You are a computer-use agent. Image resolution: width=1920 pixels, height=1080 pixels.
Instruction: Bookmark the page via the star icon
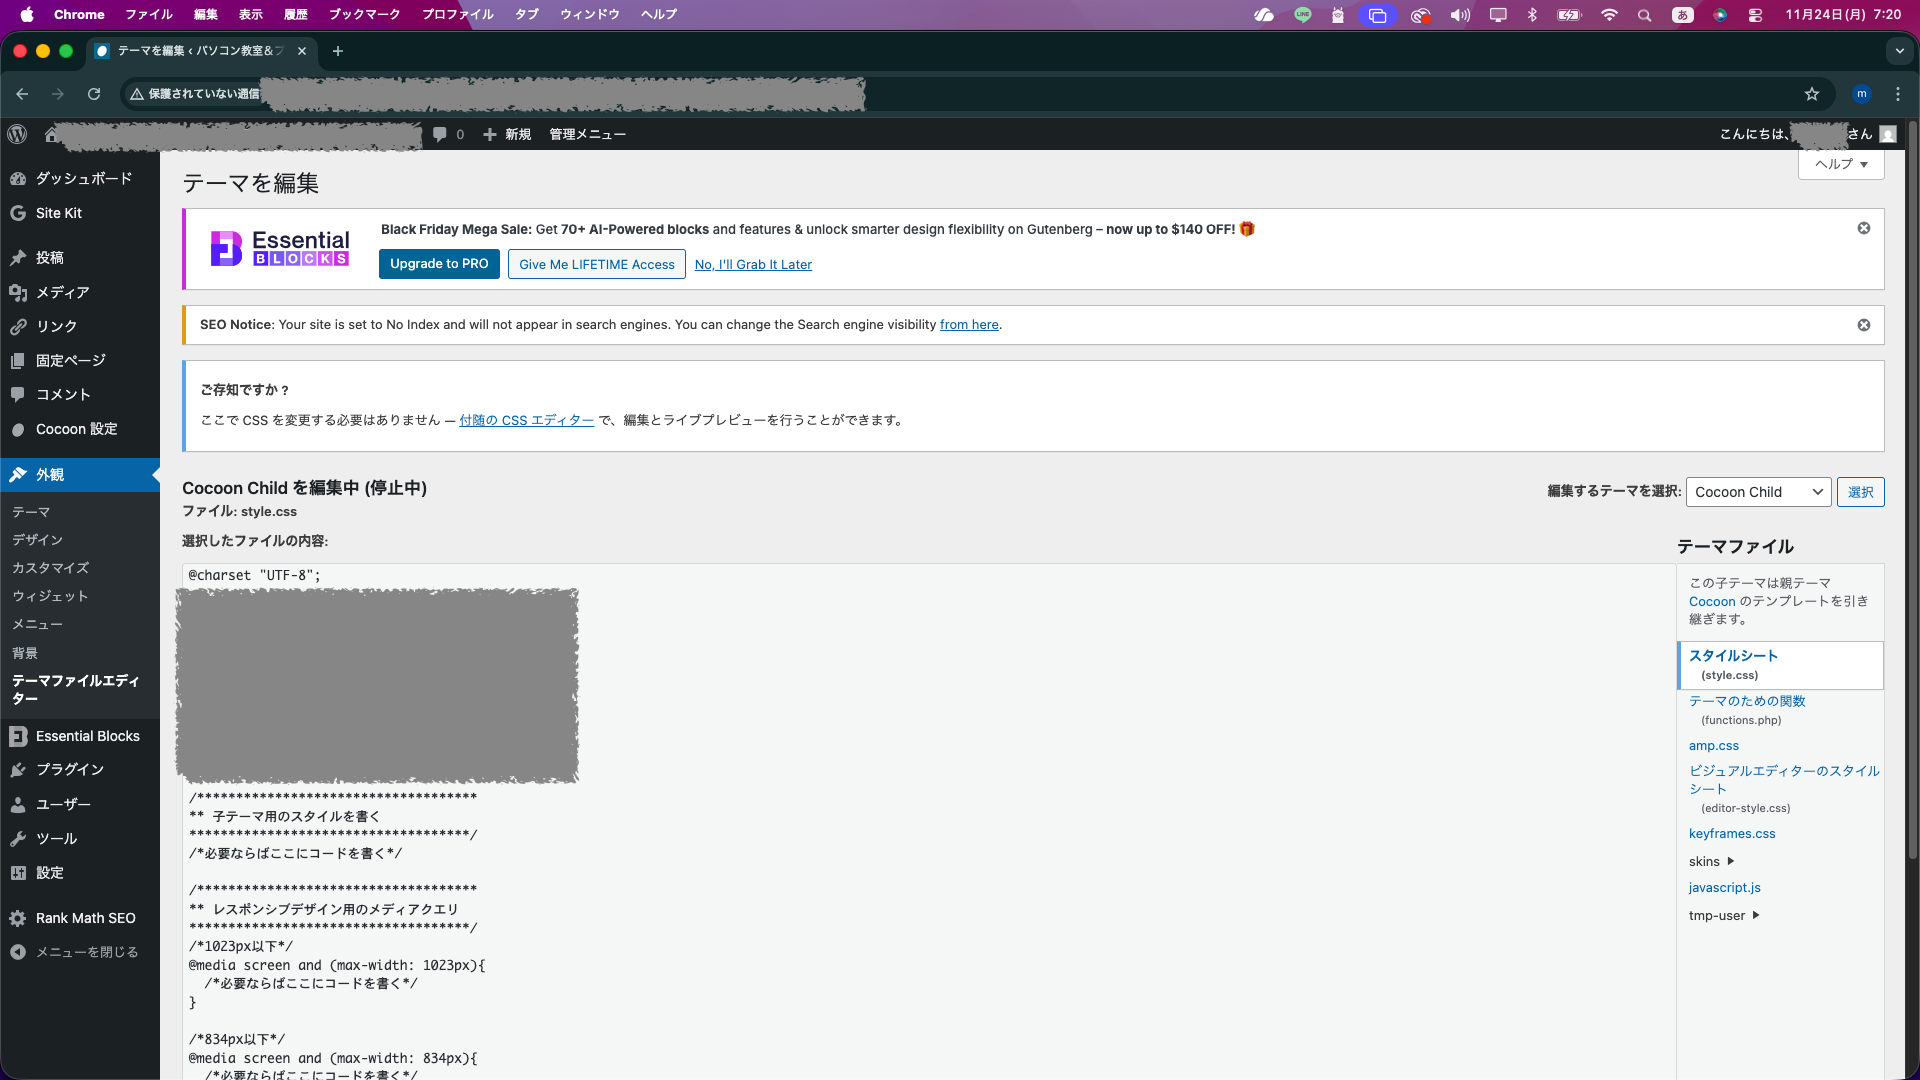[x=1813, y=94]
